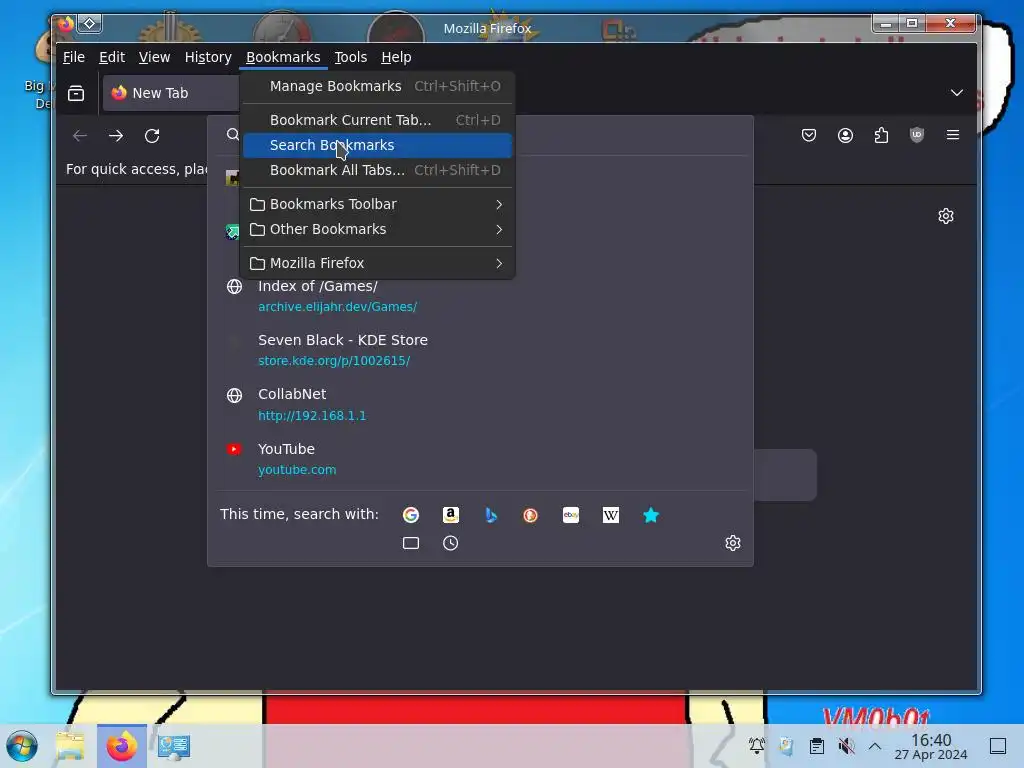This screenshot has height=768, width=1024.
Task: Open the Tools menu
Action: (351, 57)
